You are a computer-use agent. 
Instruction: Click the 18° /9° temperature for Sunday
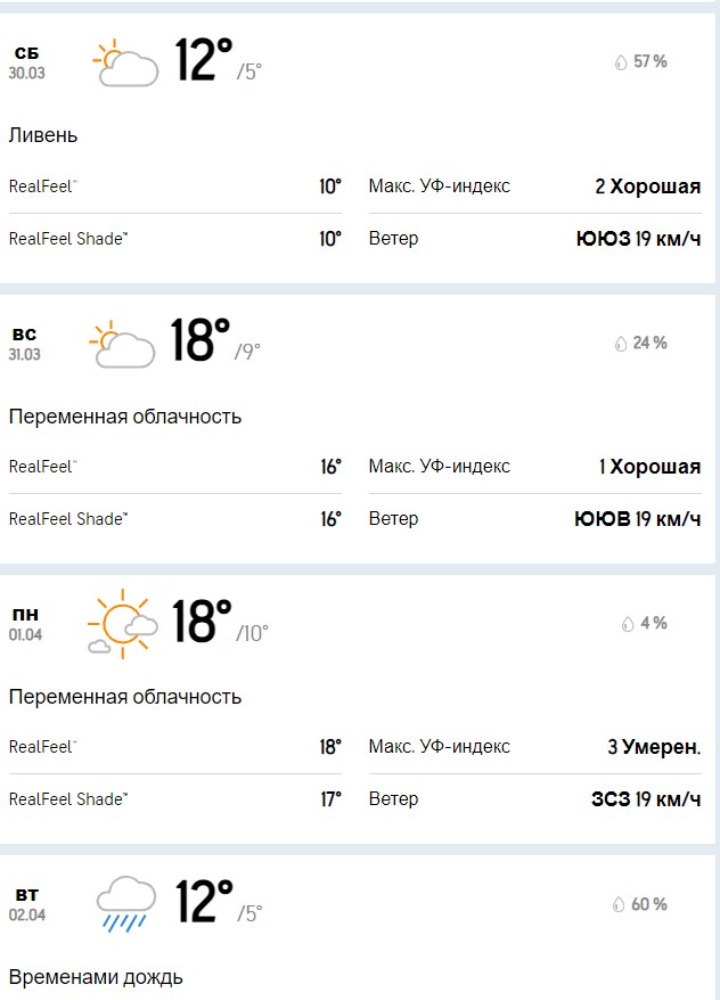216,341
